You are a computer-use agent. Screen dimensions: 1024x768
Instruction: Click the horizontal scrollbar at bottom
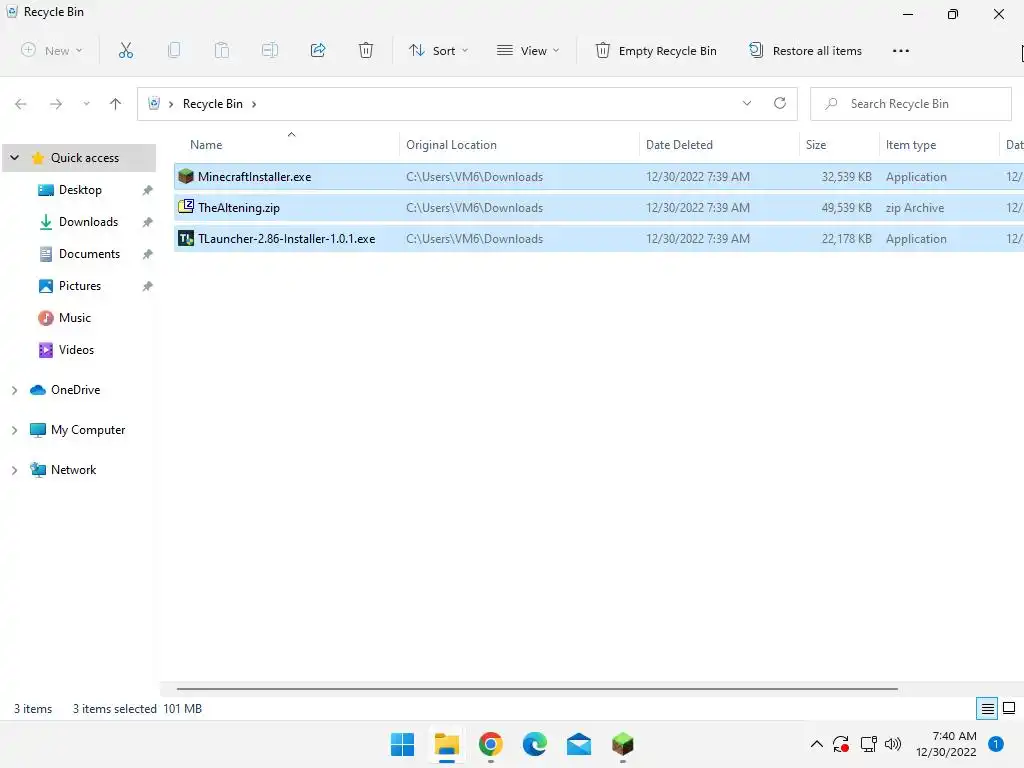point(537,688)
